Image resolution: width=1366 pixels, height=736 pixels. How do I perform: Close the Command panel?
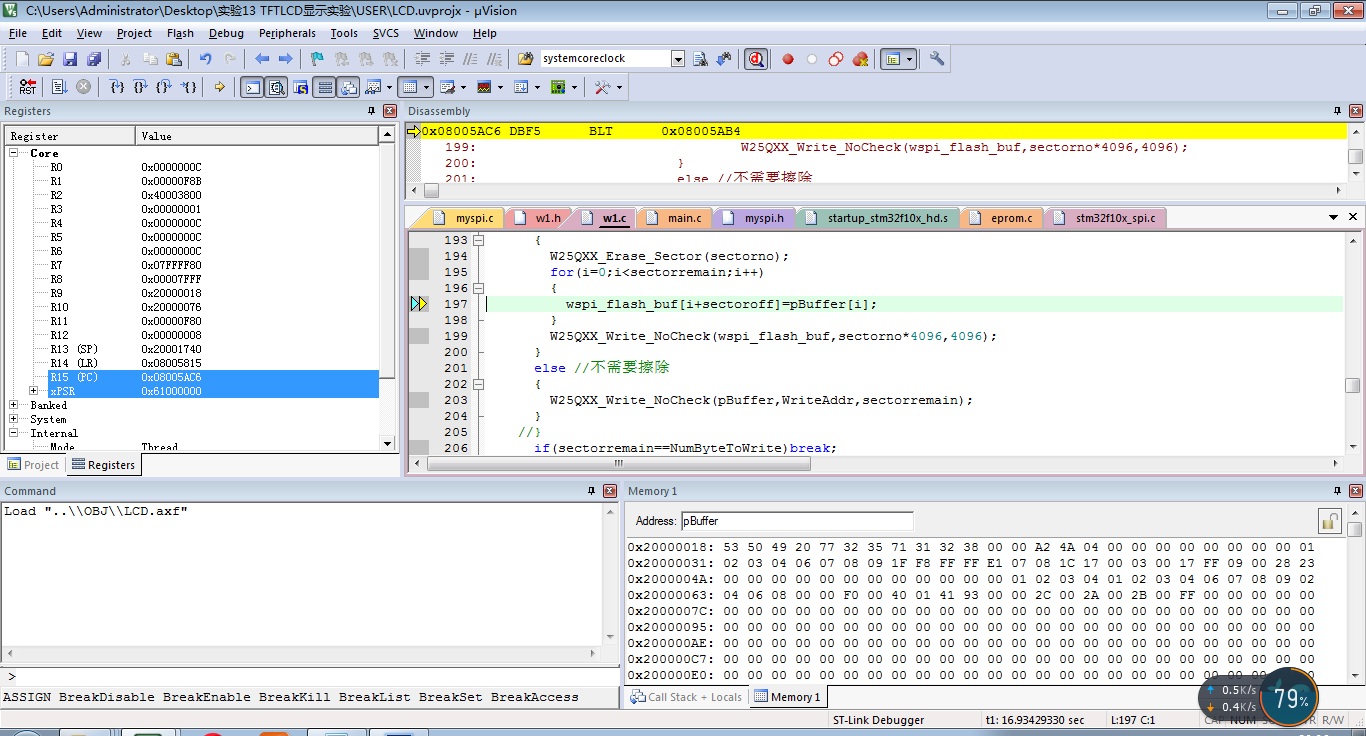coord(610,491)
